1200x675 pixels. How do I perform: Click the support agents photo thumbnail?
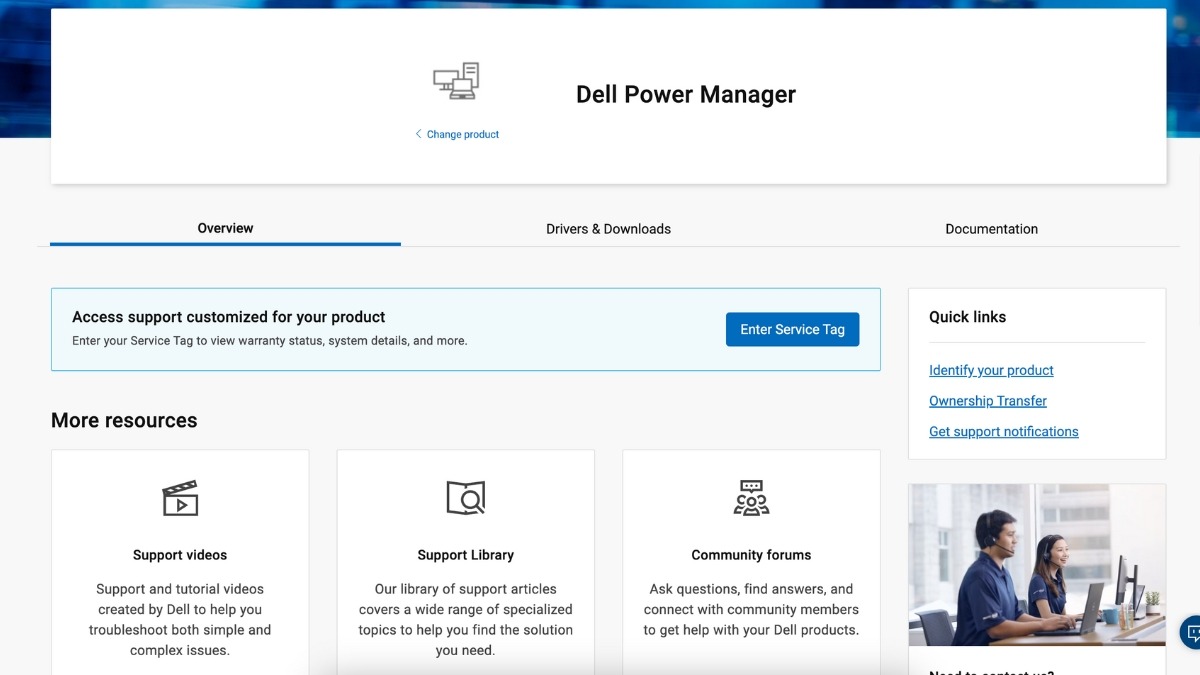click(1037, 565)
